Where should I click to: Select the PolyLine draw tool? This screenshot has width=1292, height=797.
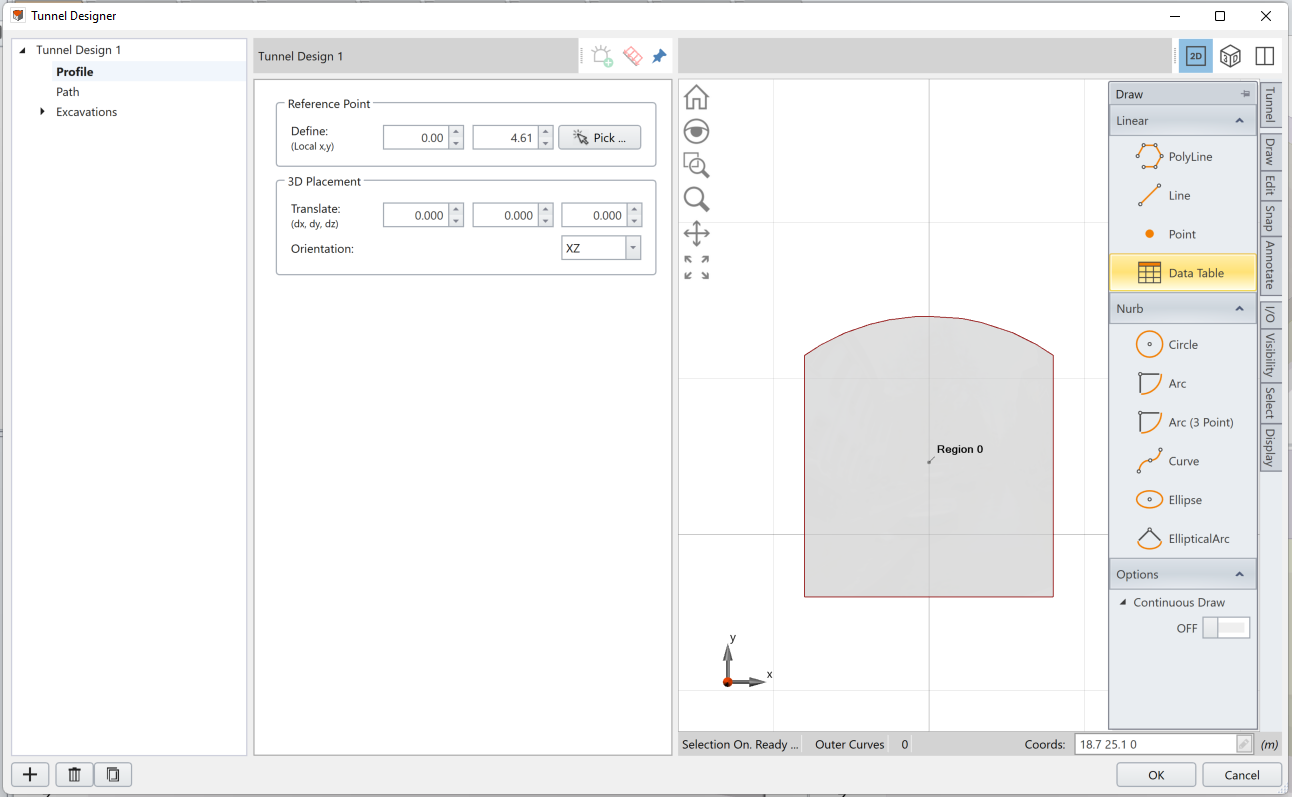pyautogui.click(x=1183, y=157)
